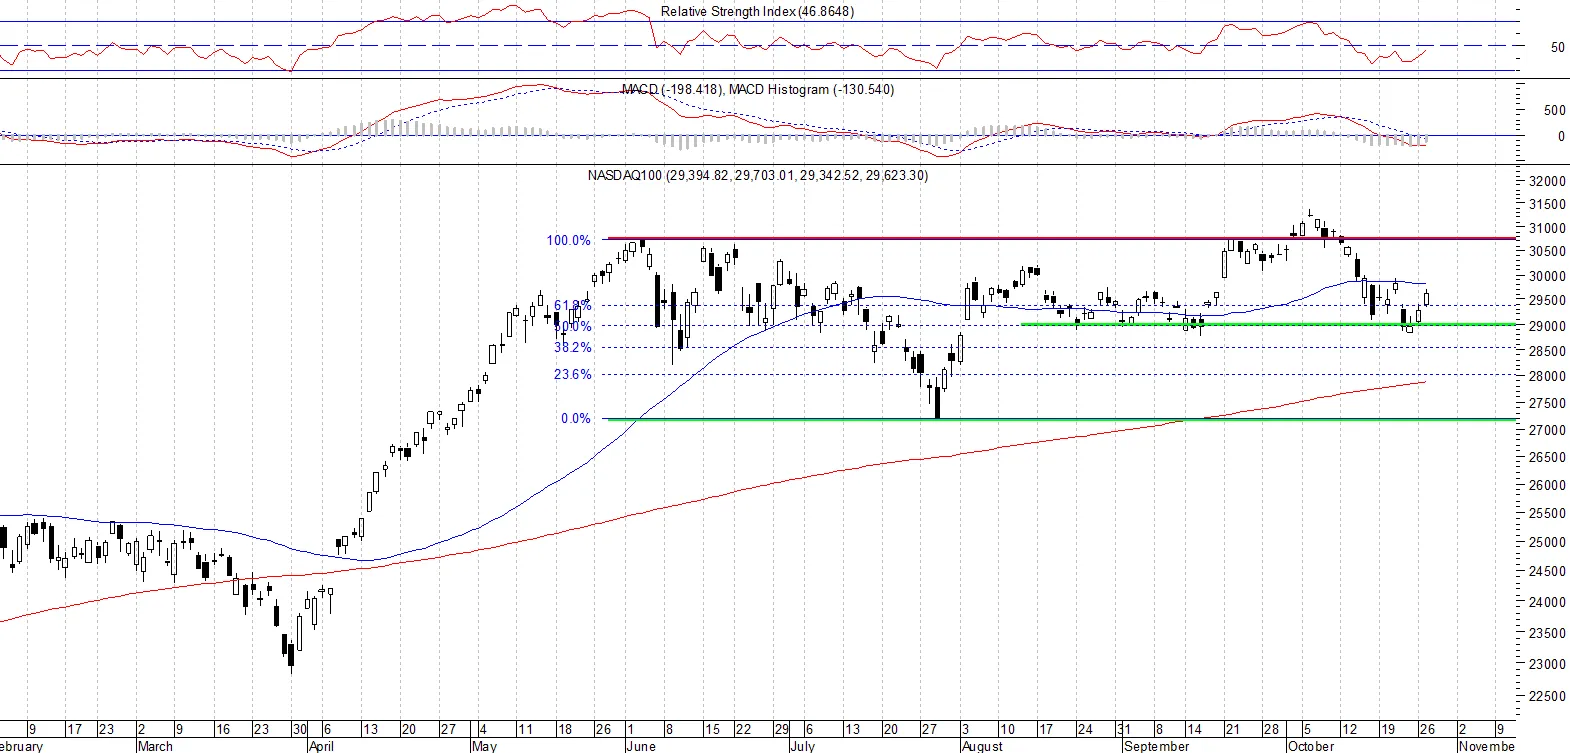Select the date label 31 on the time axis
Image resolution: width=1570 pixels, height=753 pixels.
click(1124, 730)
